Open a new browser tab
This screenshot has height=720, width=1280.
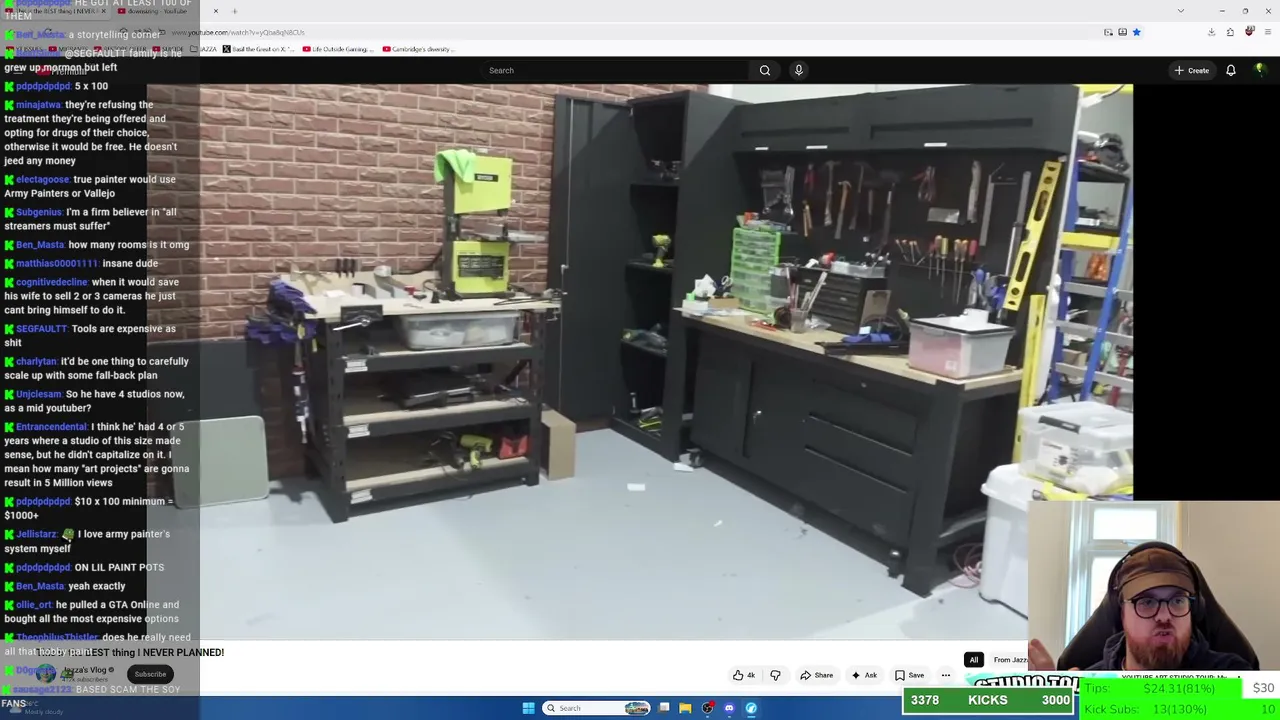[234, 11]
